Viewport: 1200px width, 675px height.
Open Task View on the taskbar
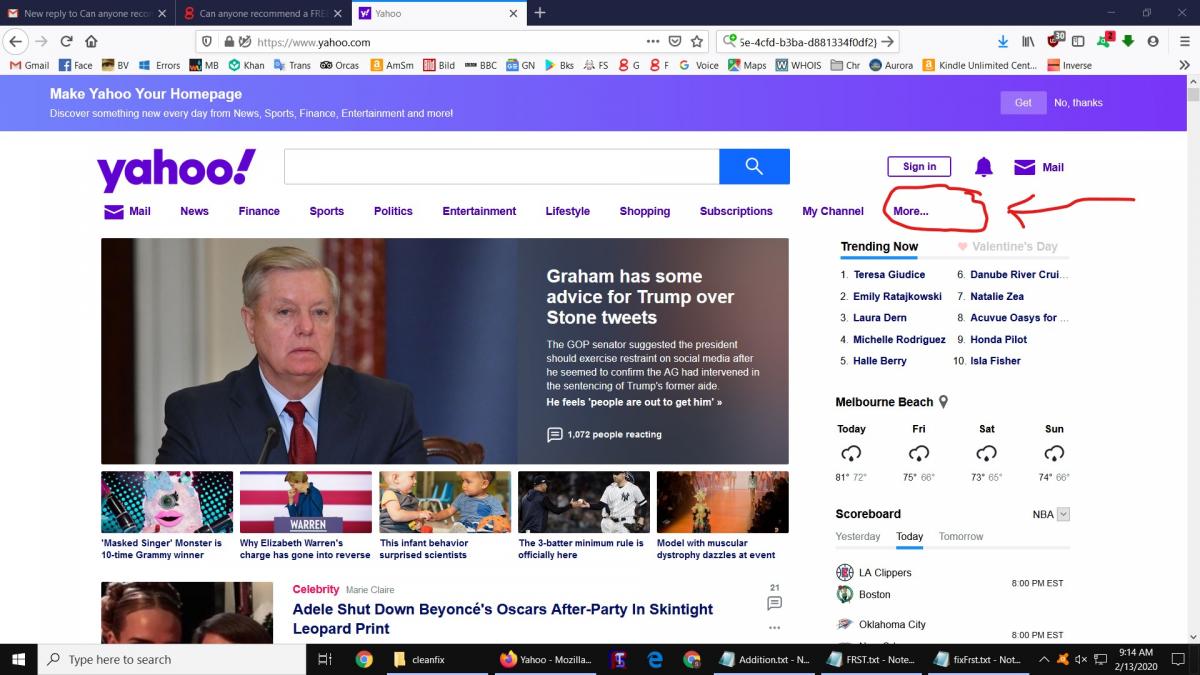[324, 659]
